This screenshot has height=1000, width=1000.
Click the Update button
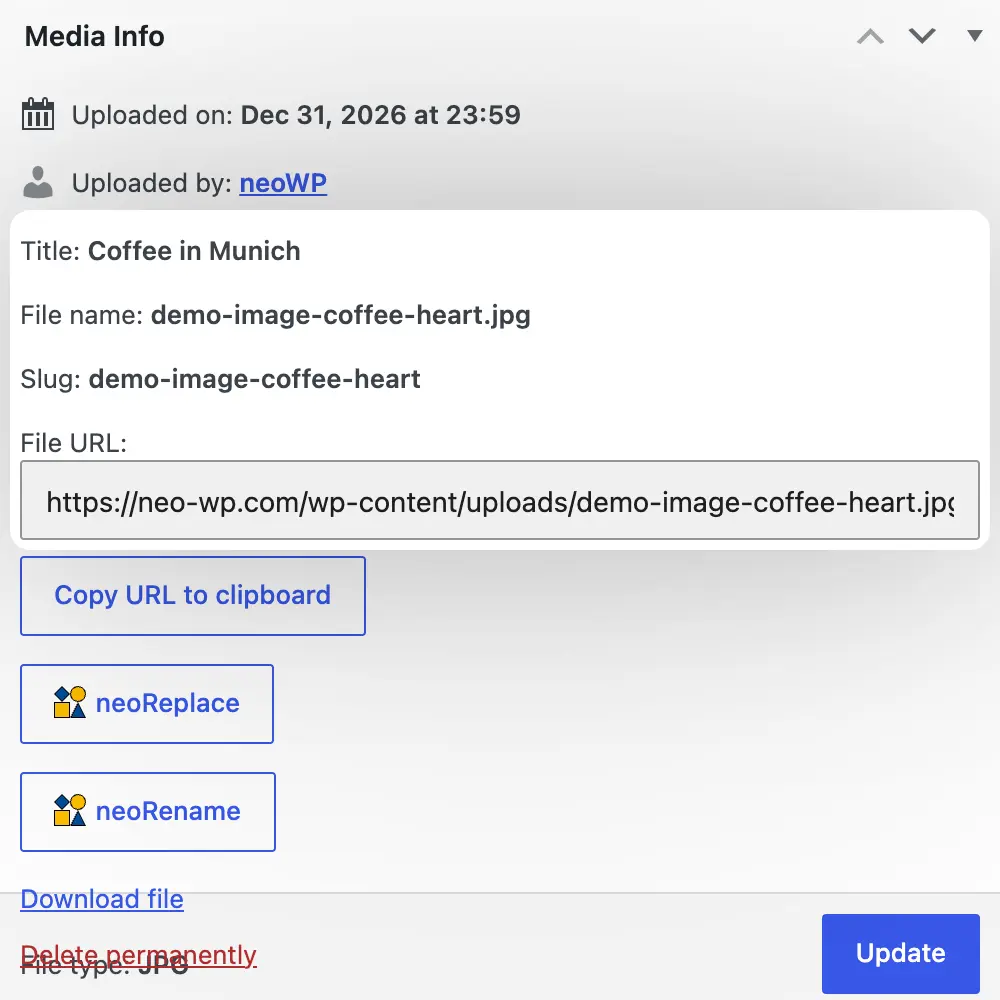pos(901,953)
